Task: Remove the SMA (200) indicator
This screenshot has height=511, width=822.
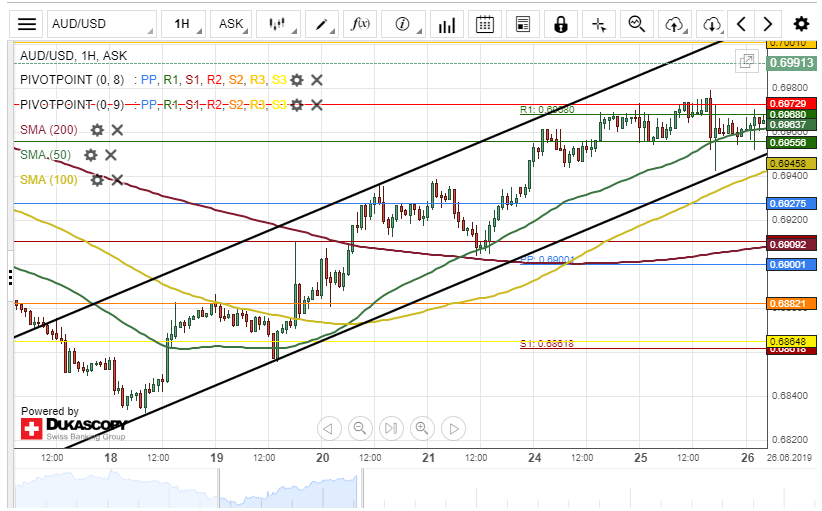Action: point(117,130)
